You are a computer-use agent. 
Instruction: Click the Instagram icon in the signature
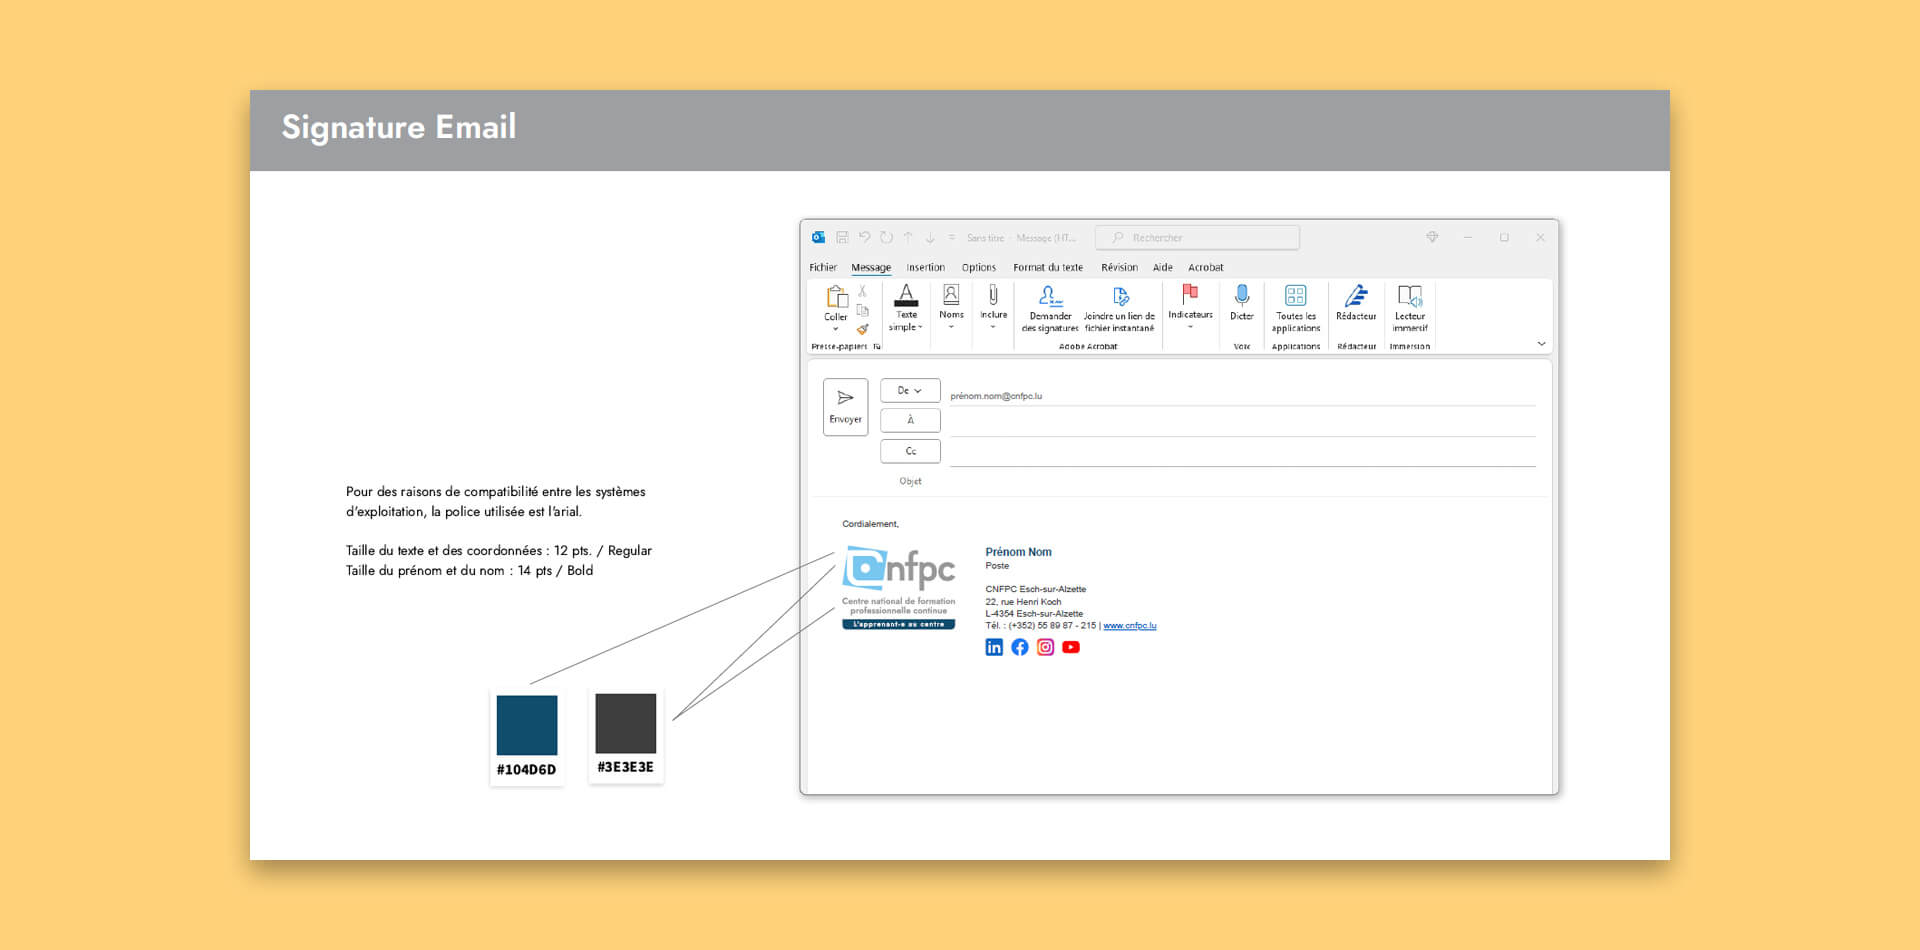[1045, 647]
